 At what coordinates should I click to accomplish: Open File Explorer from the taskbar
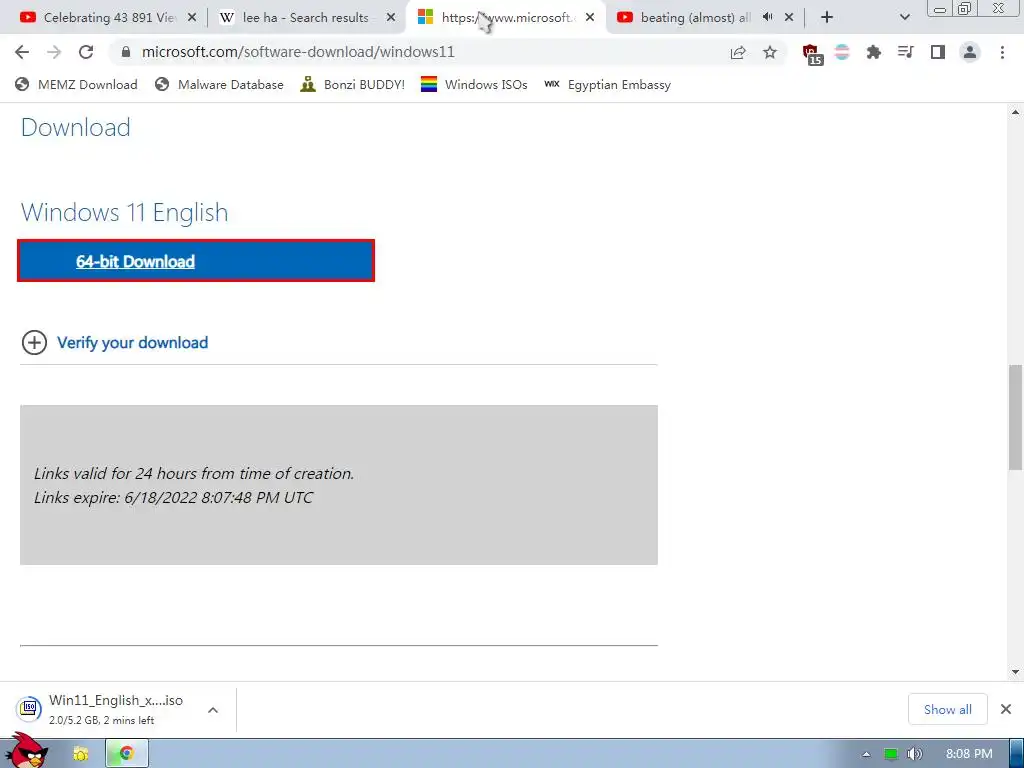[x=81, y=754]
